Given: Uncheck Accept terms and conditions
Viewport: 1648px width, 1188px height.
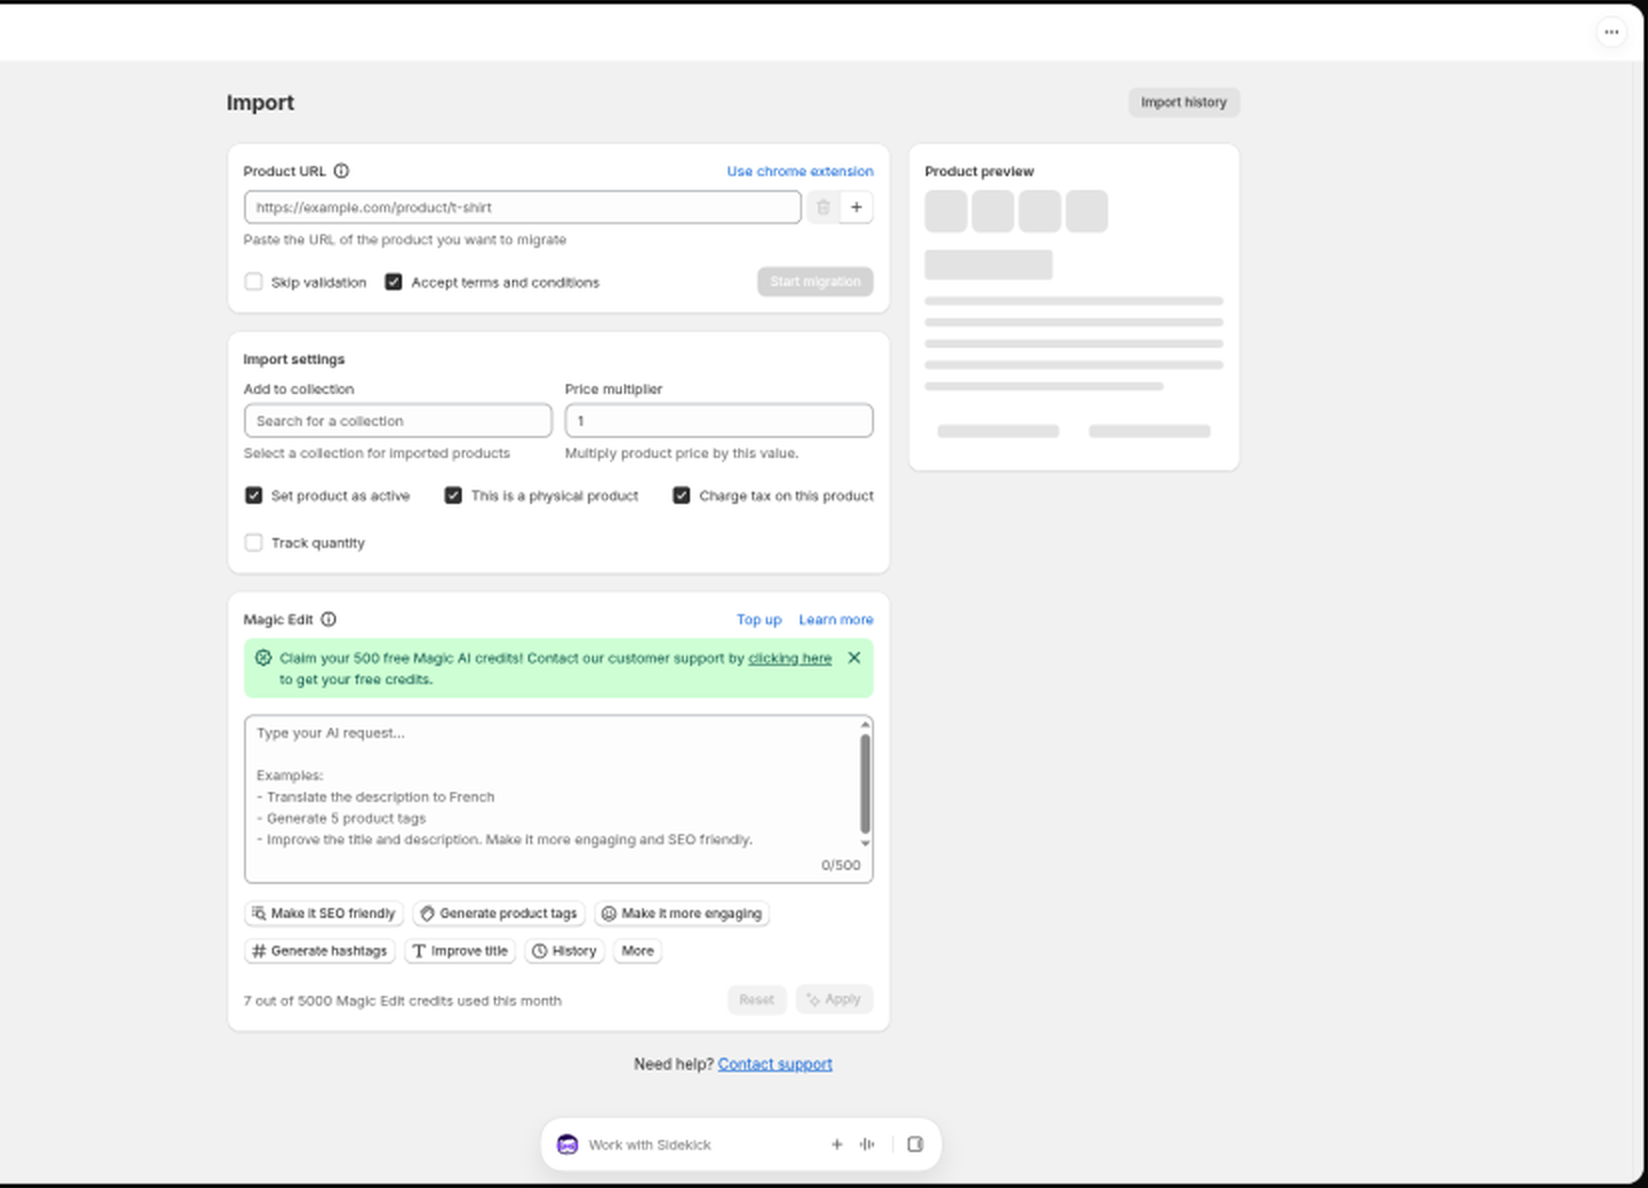Looking at the screenshot, I should 394,282.
